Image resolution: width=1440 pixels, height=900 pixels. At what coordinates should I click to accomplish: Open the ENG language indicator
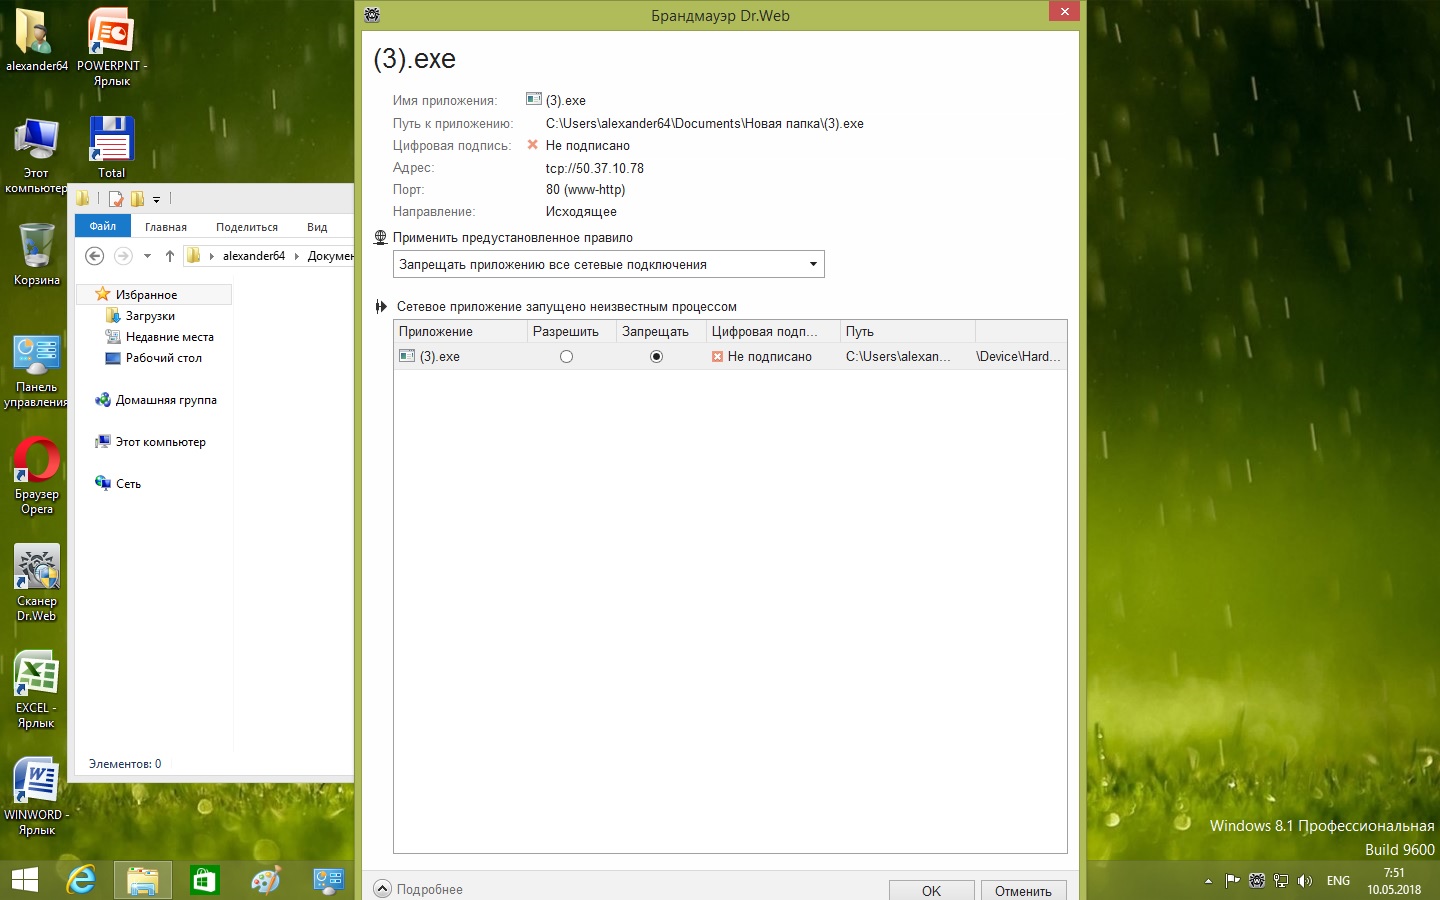[x=1338, y=881]
